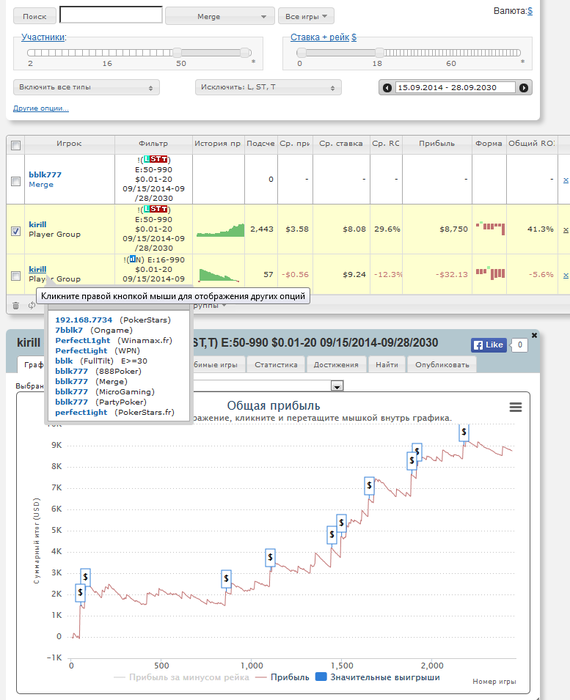The width and height of the screenshot is (570, 700).
Task: Toggle the blue Значительные выигрыши legend item
Action: point(378,677)
